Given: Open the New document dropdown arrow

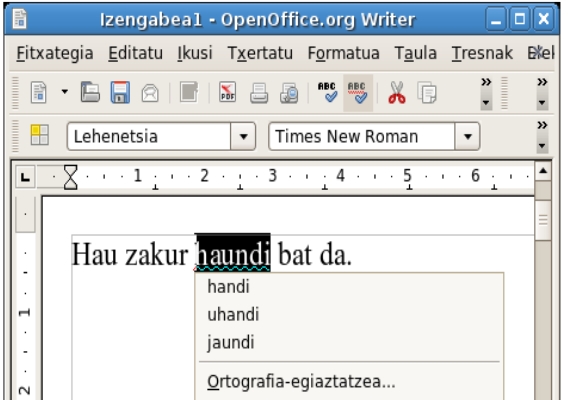Looking at the screenshot, I should pyautogui.click(x=65, y=92).
